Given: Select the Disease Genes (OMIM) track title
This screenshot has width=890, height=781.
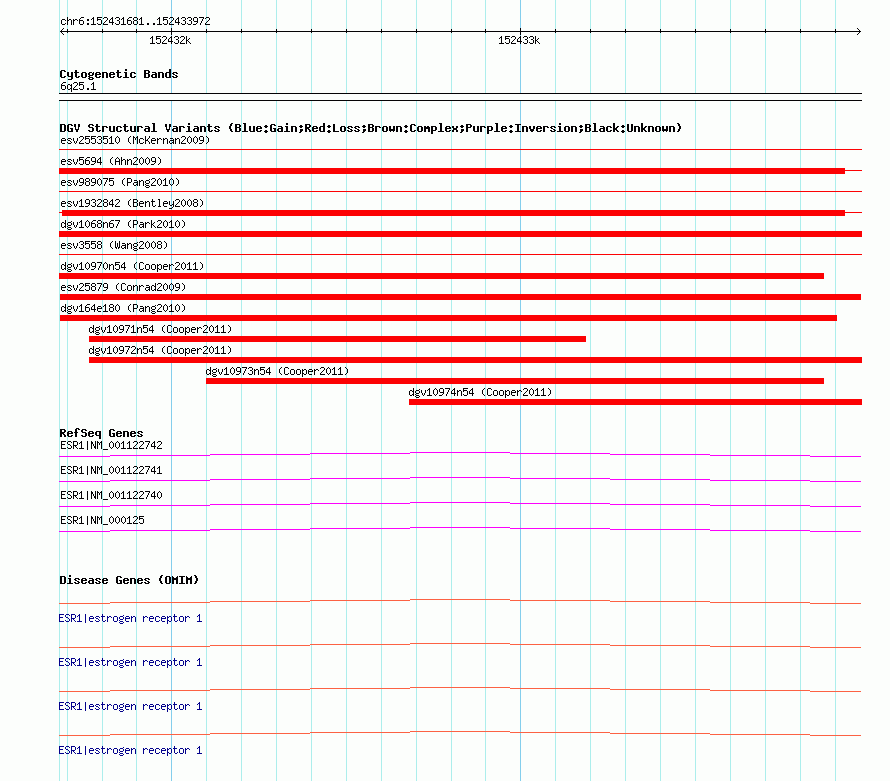Looking at the screenshot, I should pos(129,580).
